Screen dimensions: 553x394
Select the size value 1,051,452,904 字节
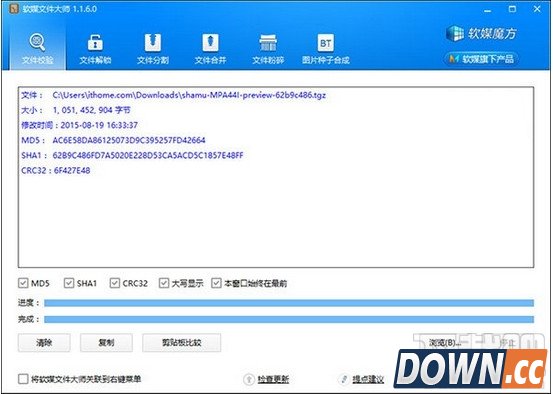point(91,110)
